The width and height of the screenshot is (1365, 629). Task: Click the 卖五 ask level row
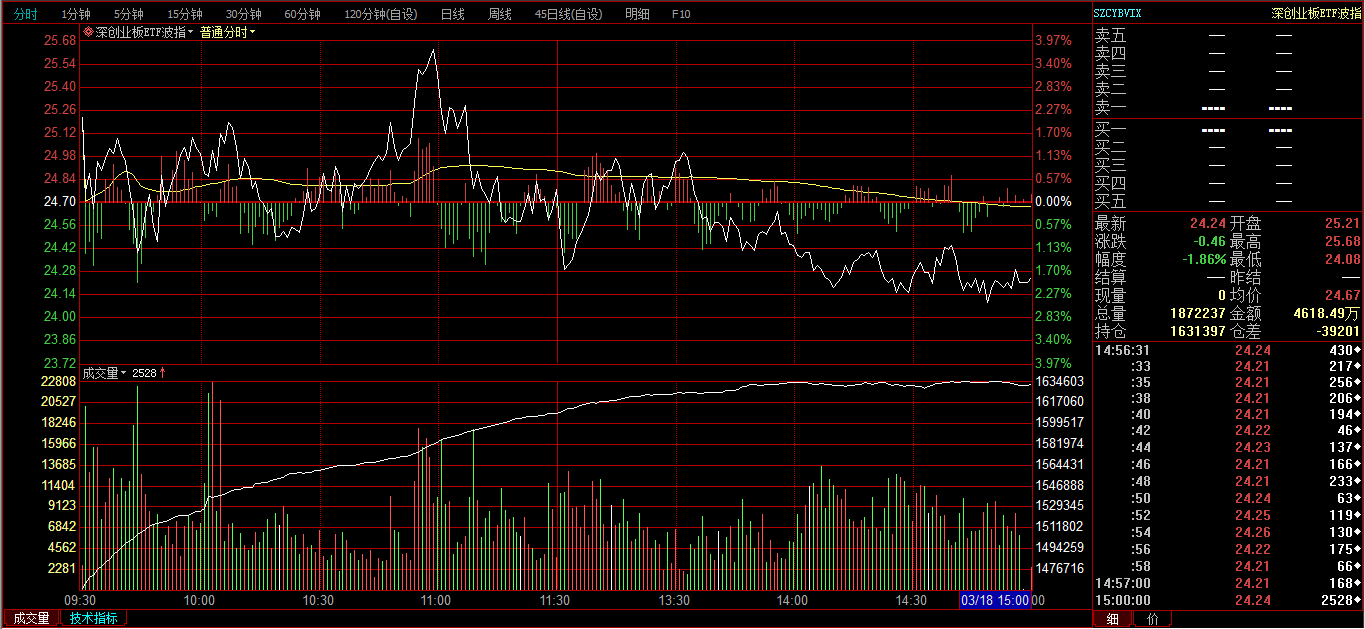[1227, 35]
